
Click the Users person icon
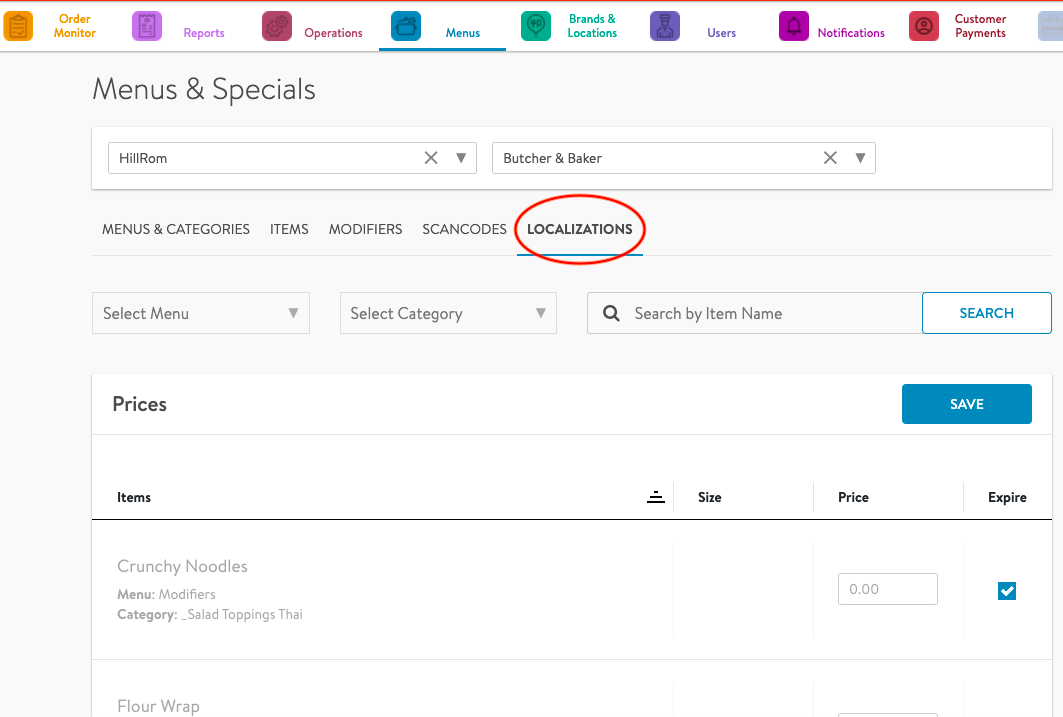point(664,26)
